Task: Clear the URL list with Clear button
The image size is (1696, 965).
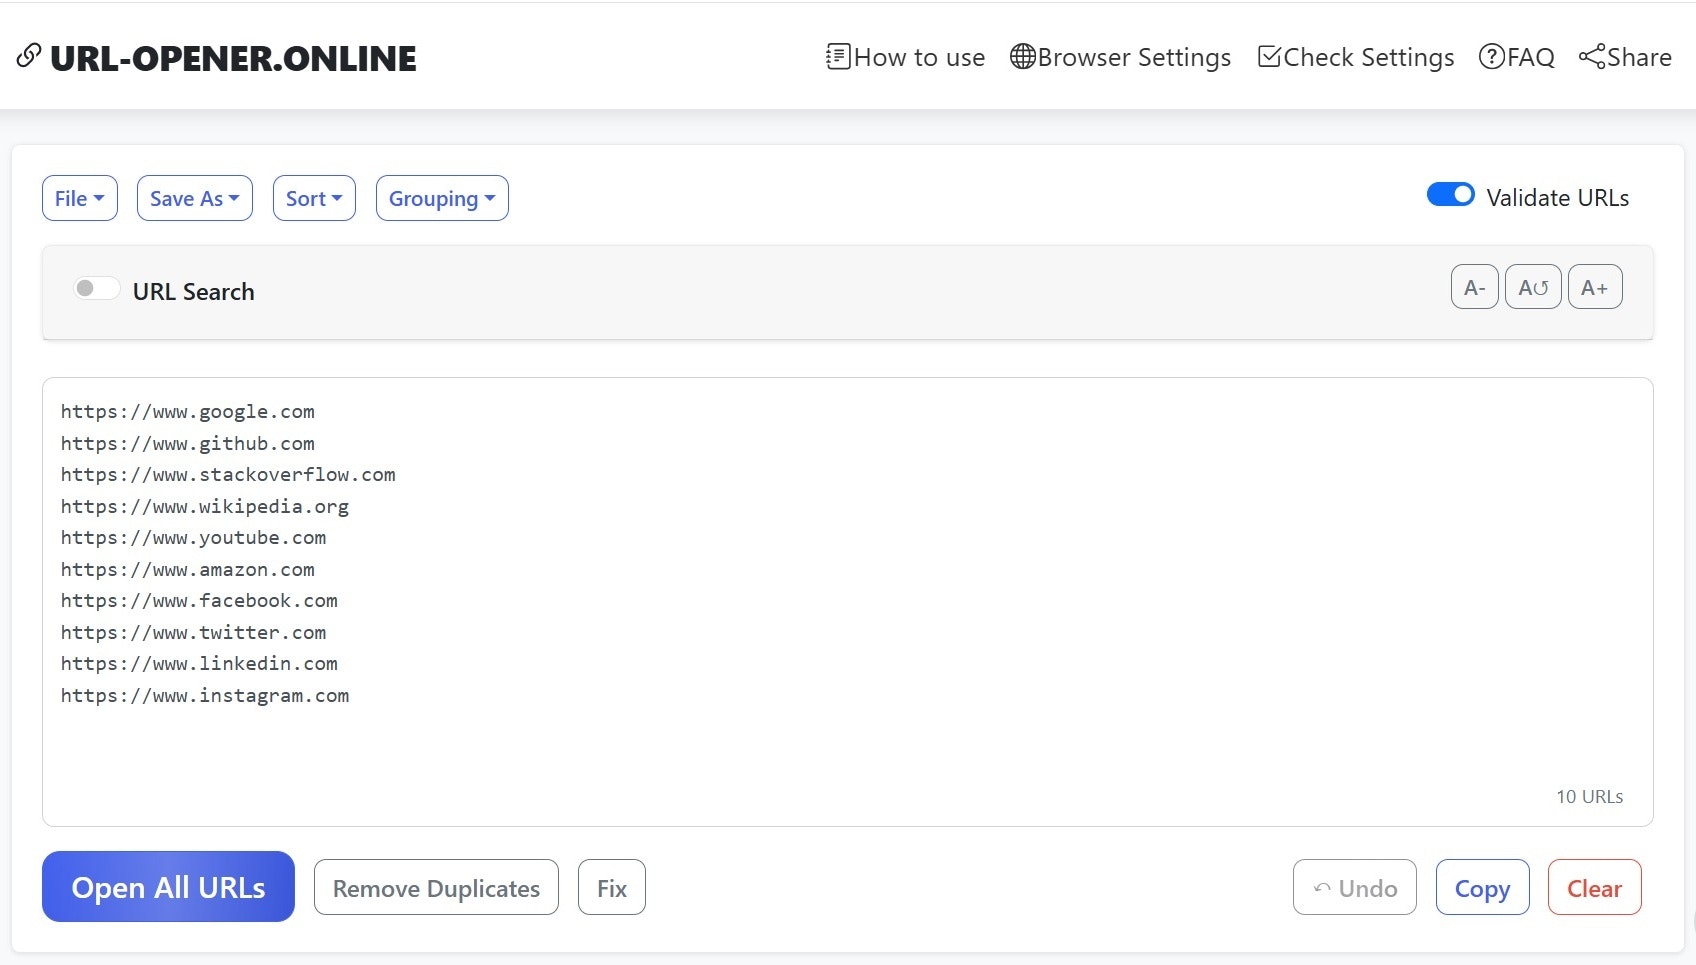Action: pyautogui.click(x=1595, y=887)
